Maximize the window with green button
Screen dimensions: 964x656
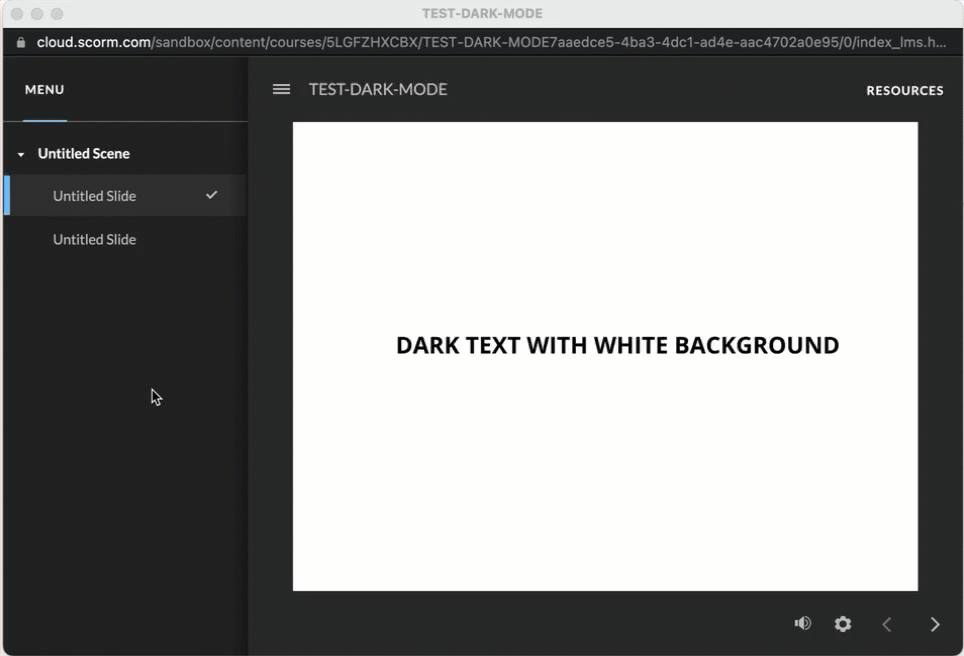57,14
